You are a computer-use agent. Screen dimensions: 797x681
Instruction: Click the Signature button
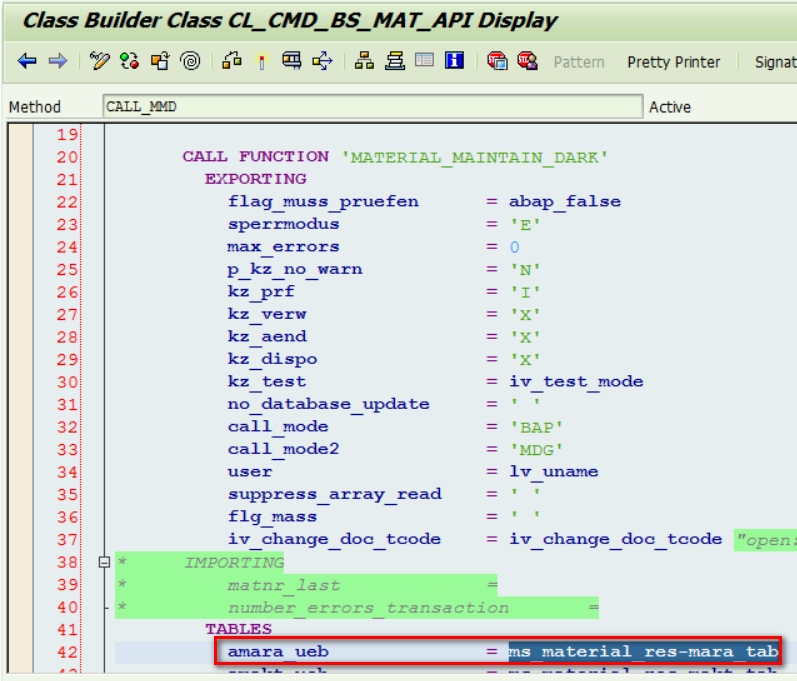tap(775, 62)
